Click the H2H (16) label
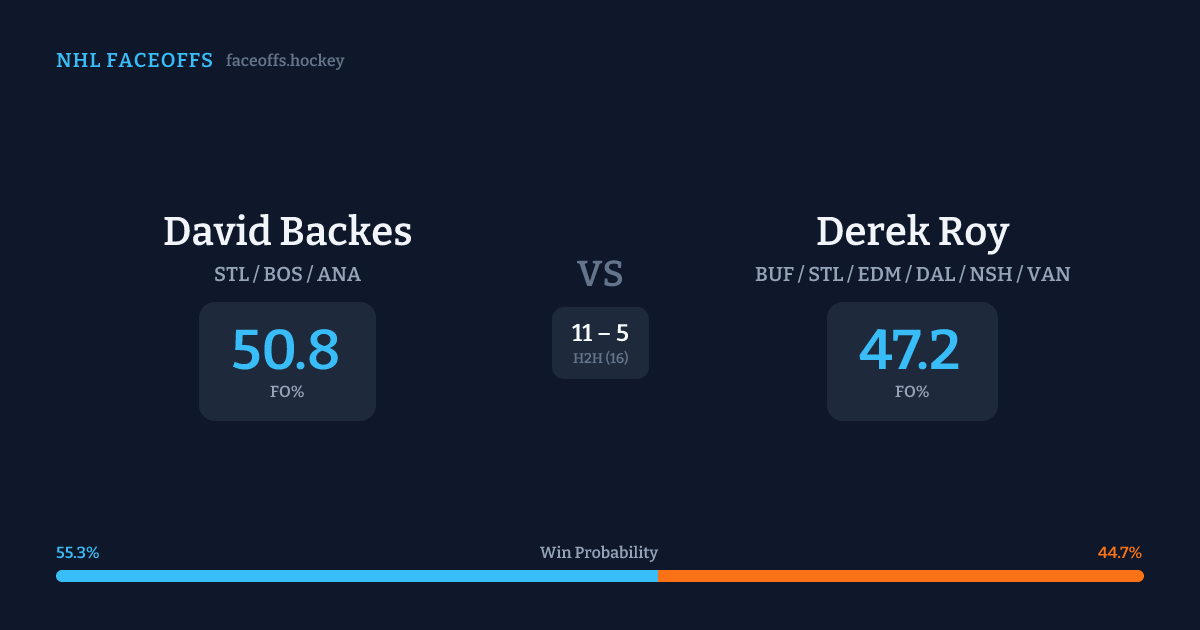Viewport: 1200px width, 630px height. click(600, 358)
